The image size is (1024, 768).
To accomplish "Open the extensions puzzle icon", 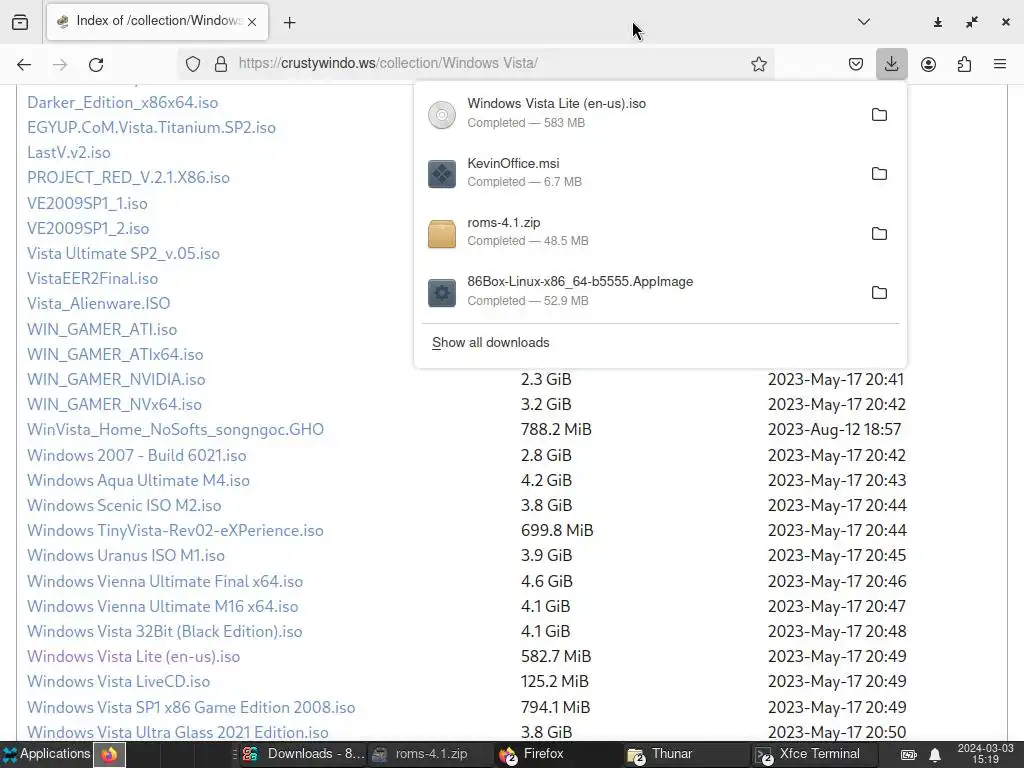I will 964,64.
